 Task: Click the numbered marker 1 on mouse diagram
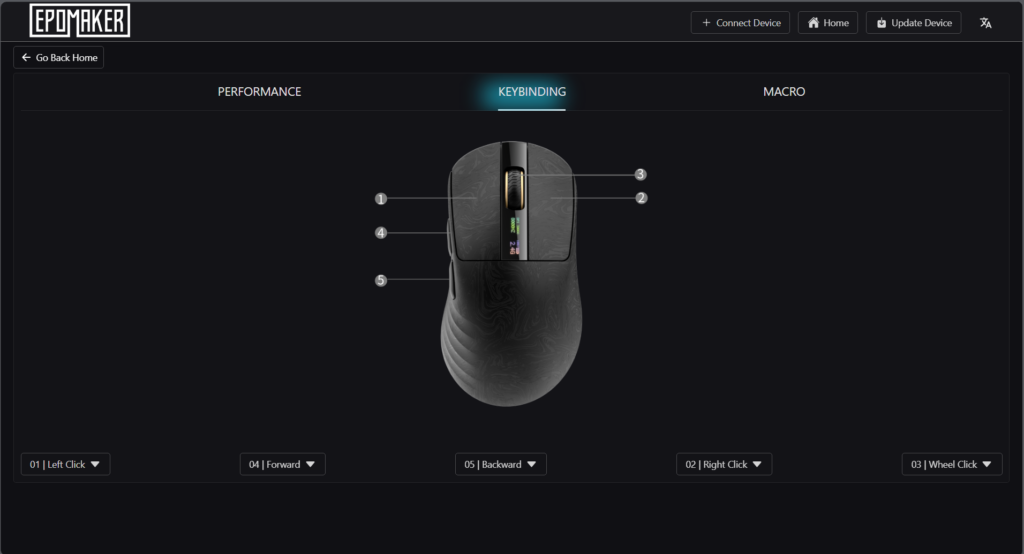(x=381, y=199)
